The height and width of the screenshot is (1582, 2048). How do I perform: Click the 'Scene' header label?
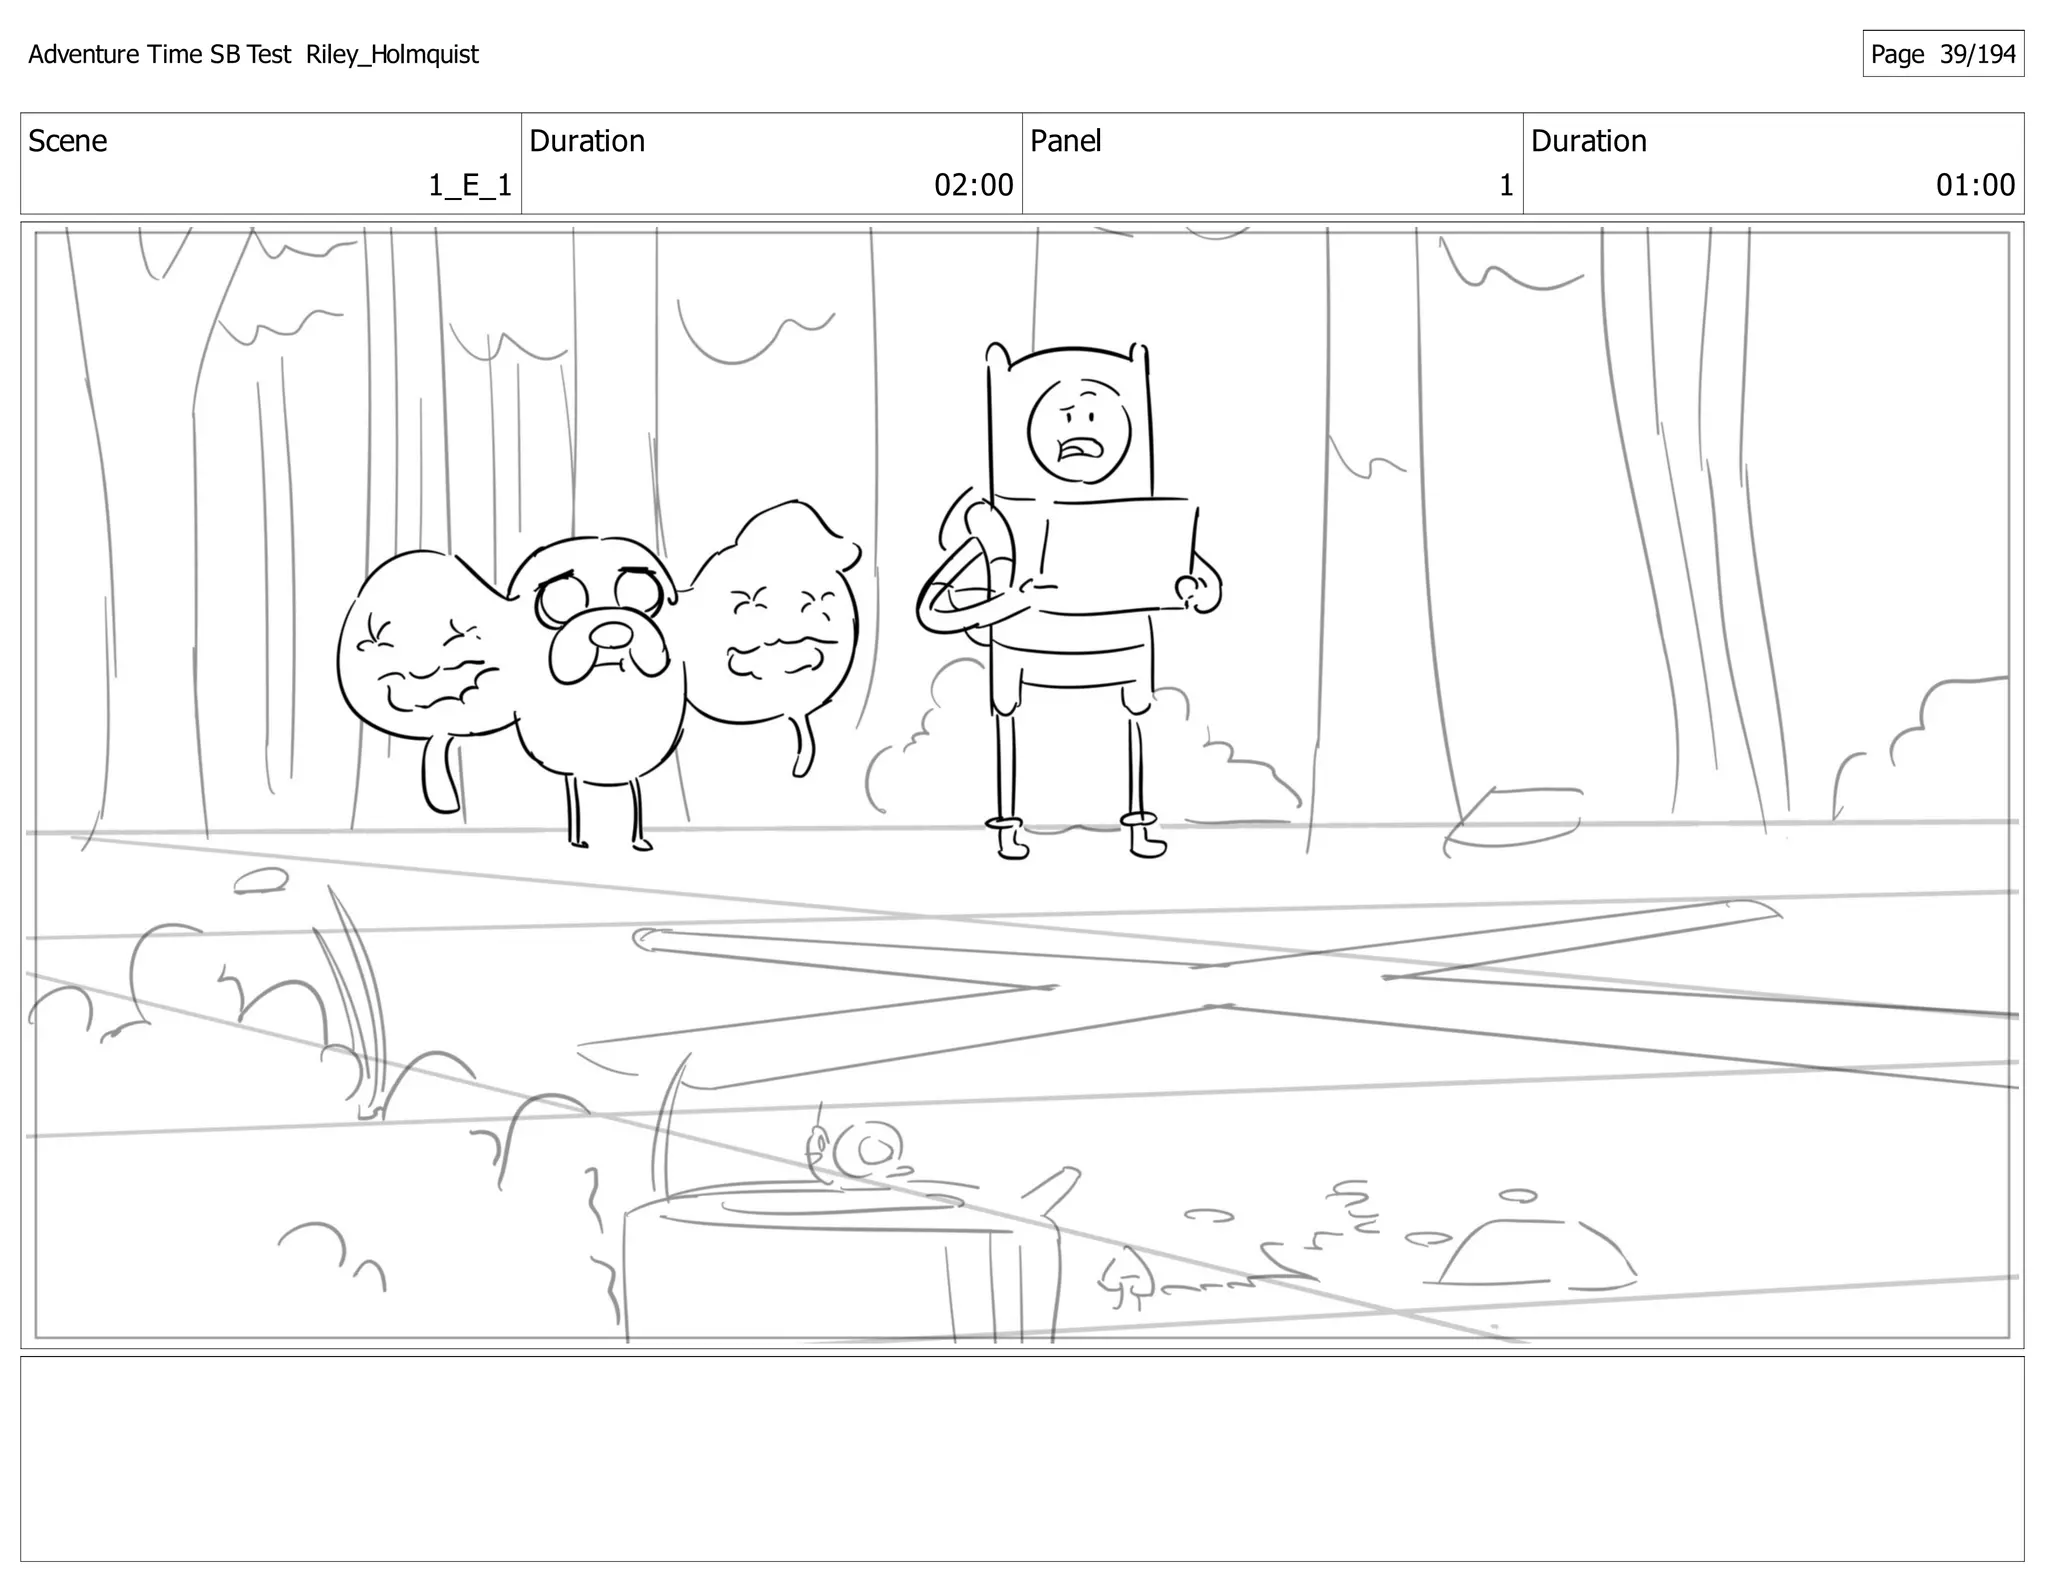67,141
